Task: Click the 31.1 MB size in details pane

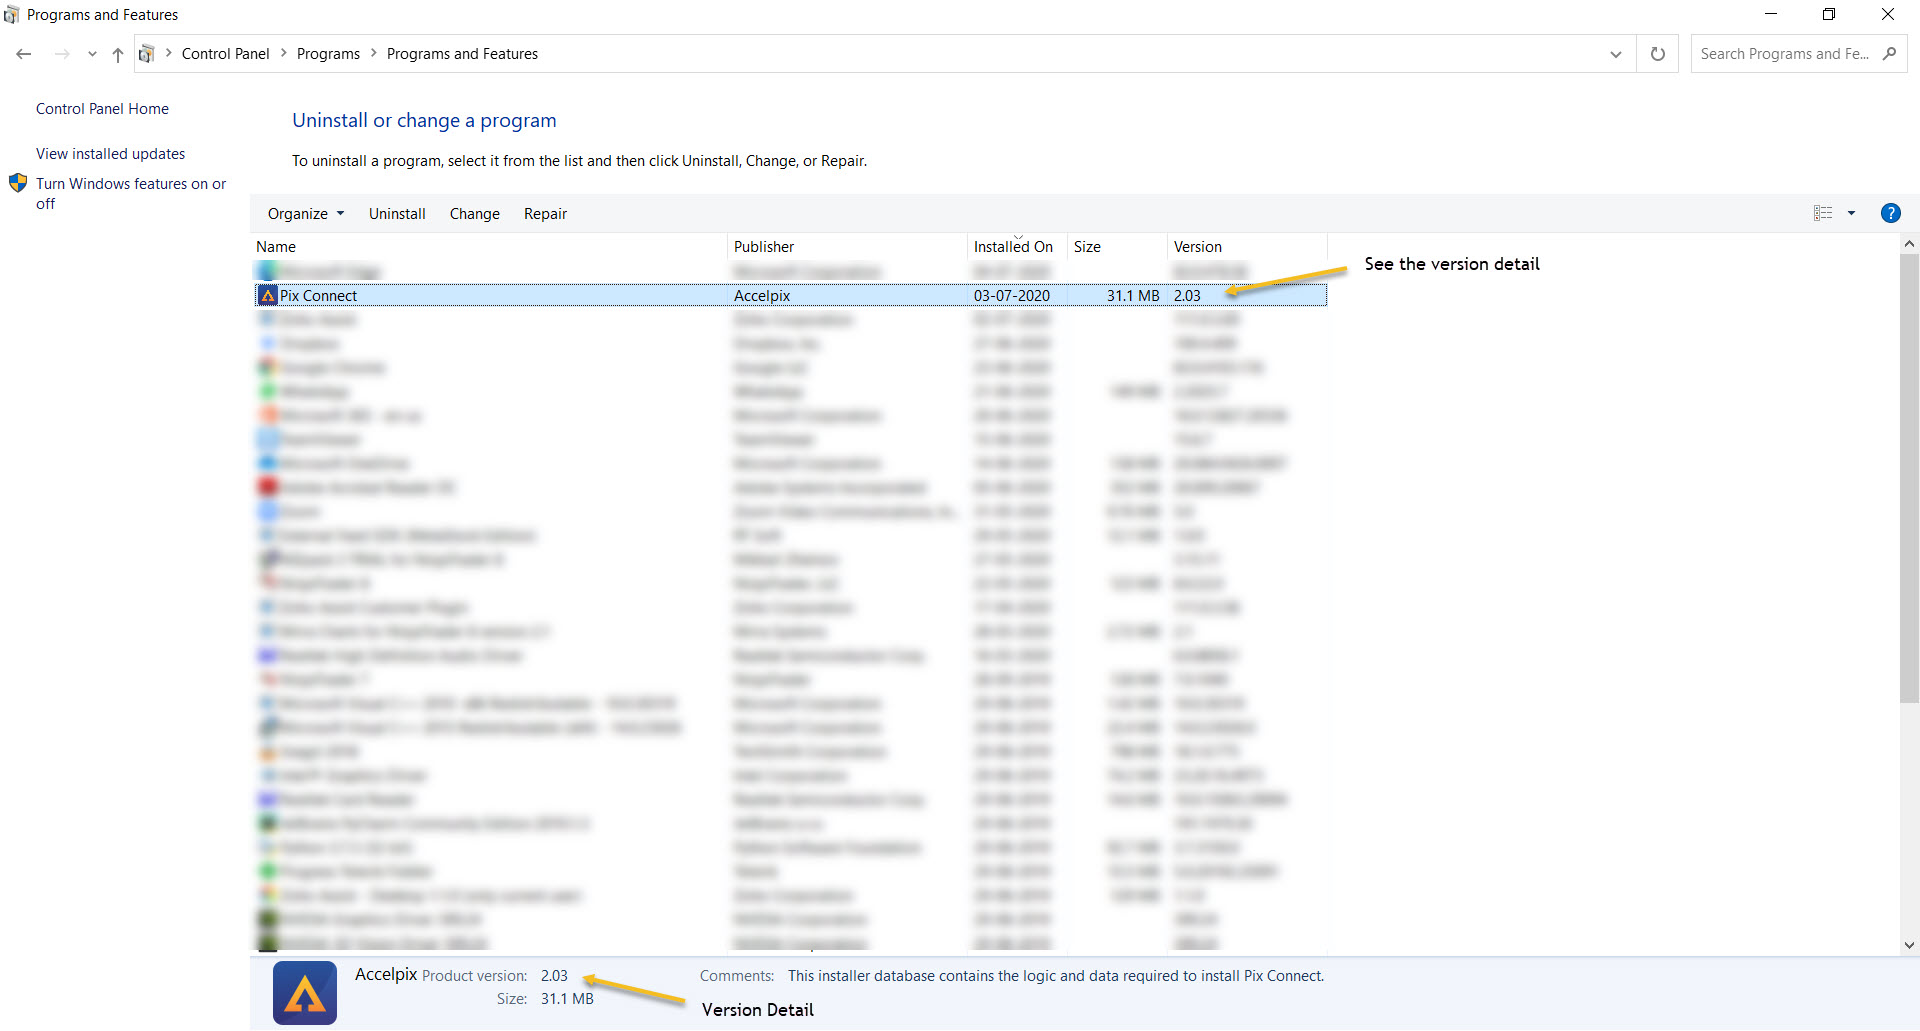Action: pos(567,999)
